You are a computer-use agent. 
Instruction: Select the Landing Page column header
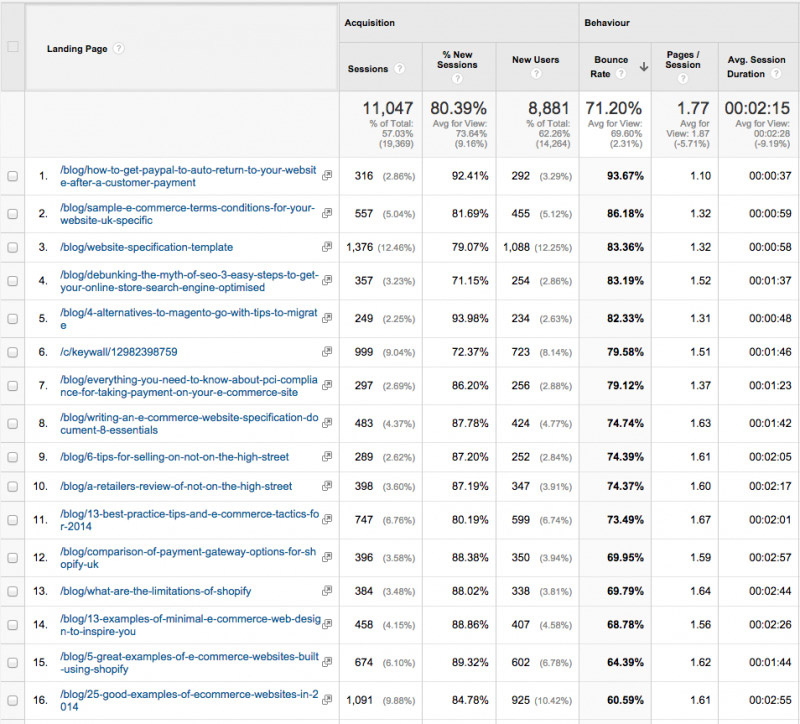click(x=77, y=49)
